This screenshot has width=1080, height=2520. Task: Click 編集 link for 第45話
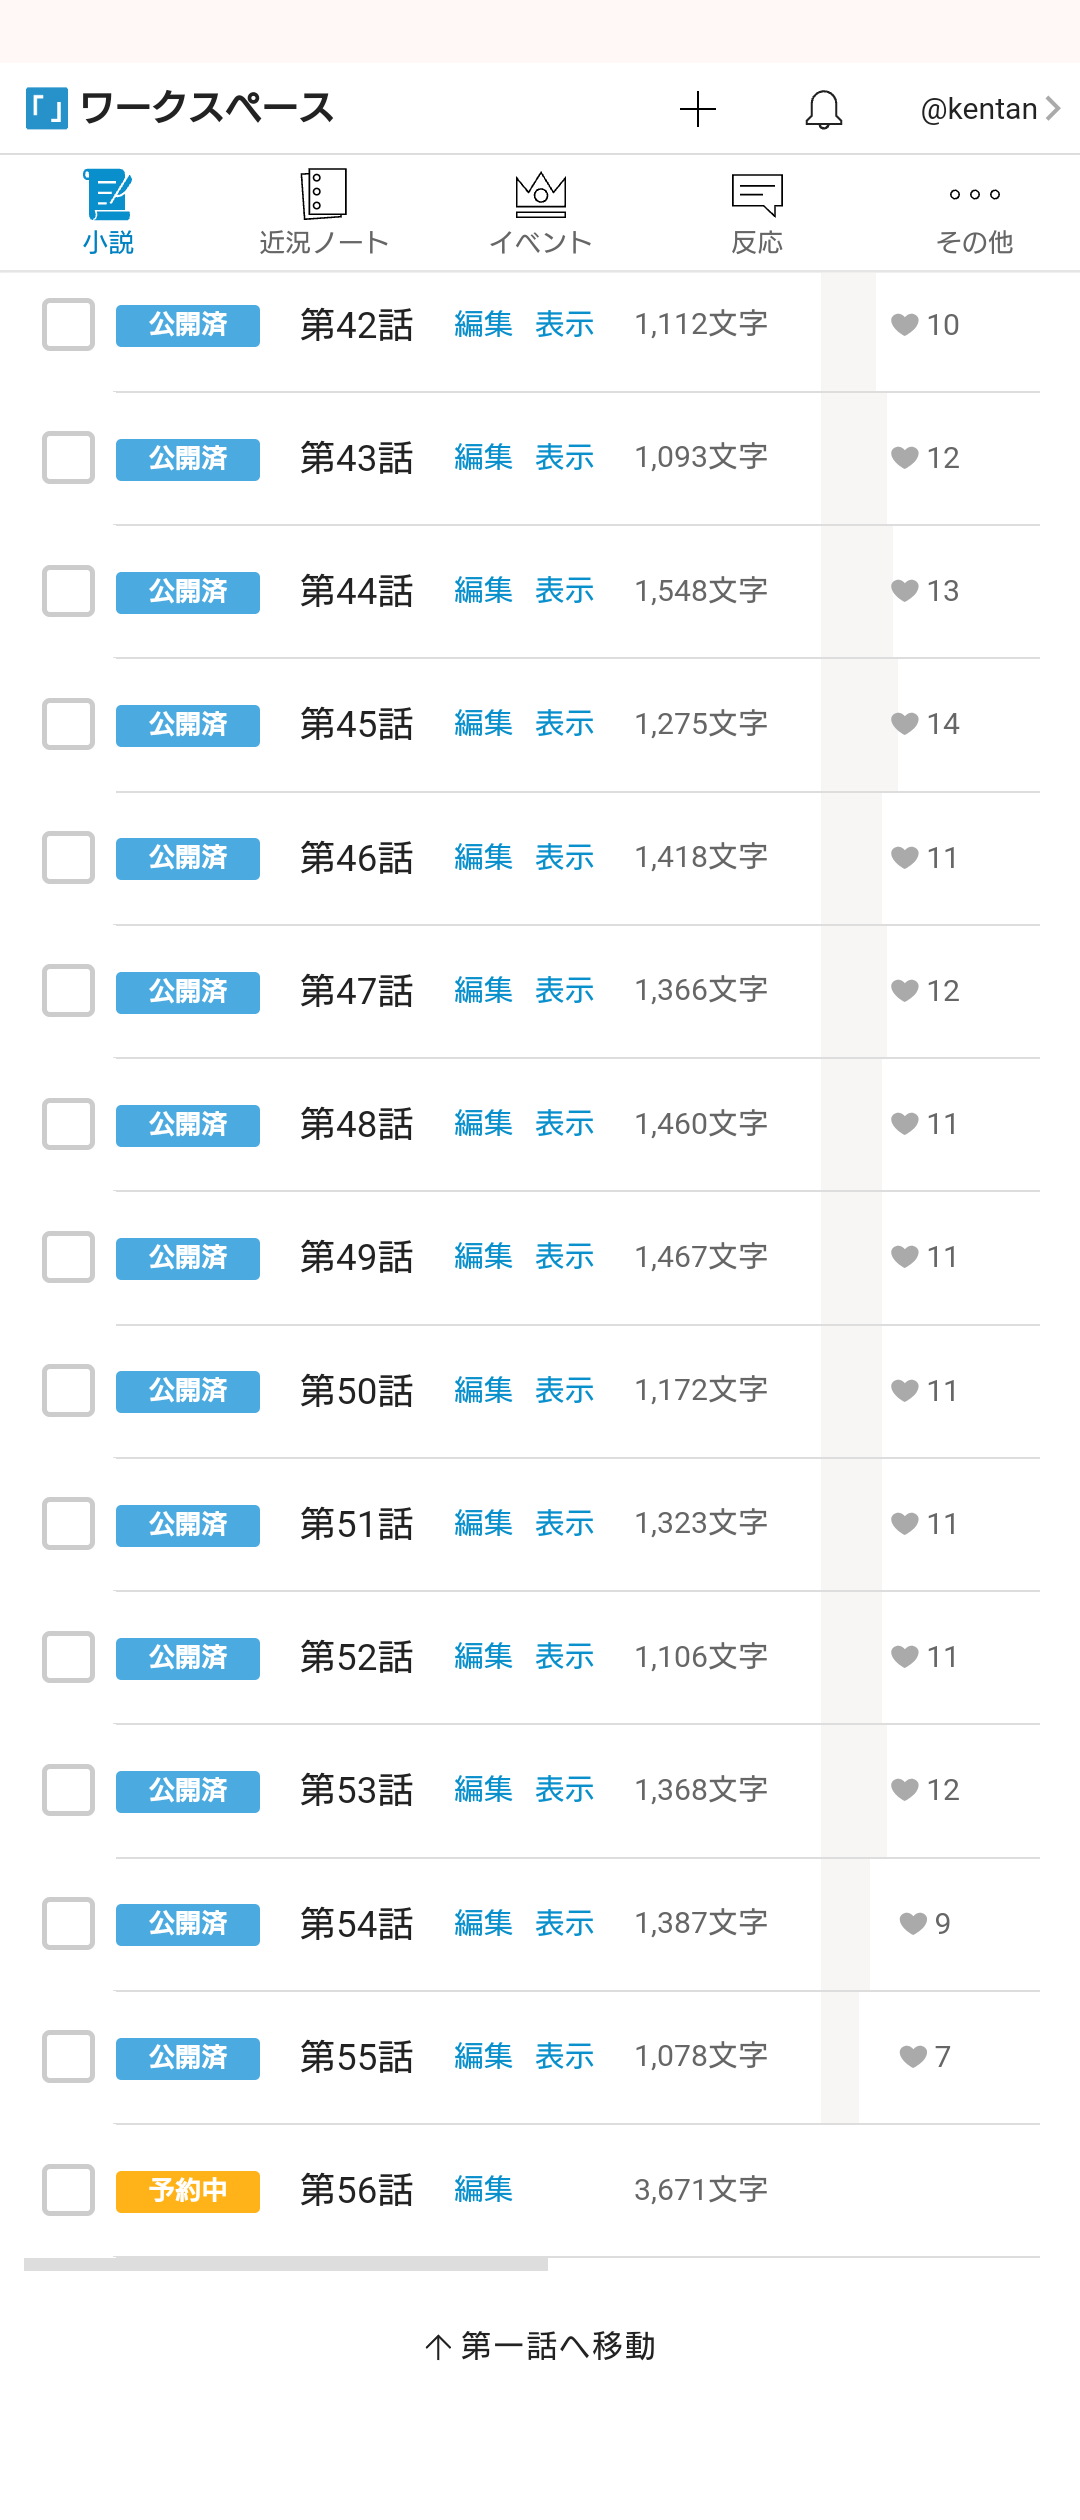click(x=483, y=724)
